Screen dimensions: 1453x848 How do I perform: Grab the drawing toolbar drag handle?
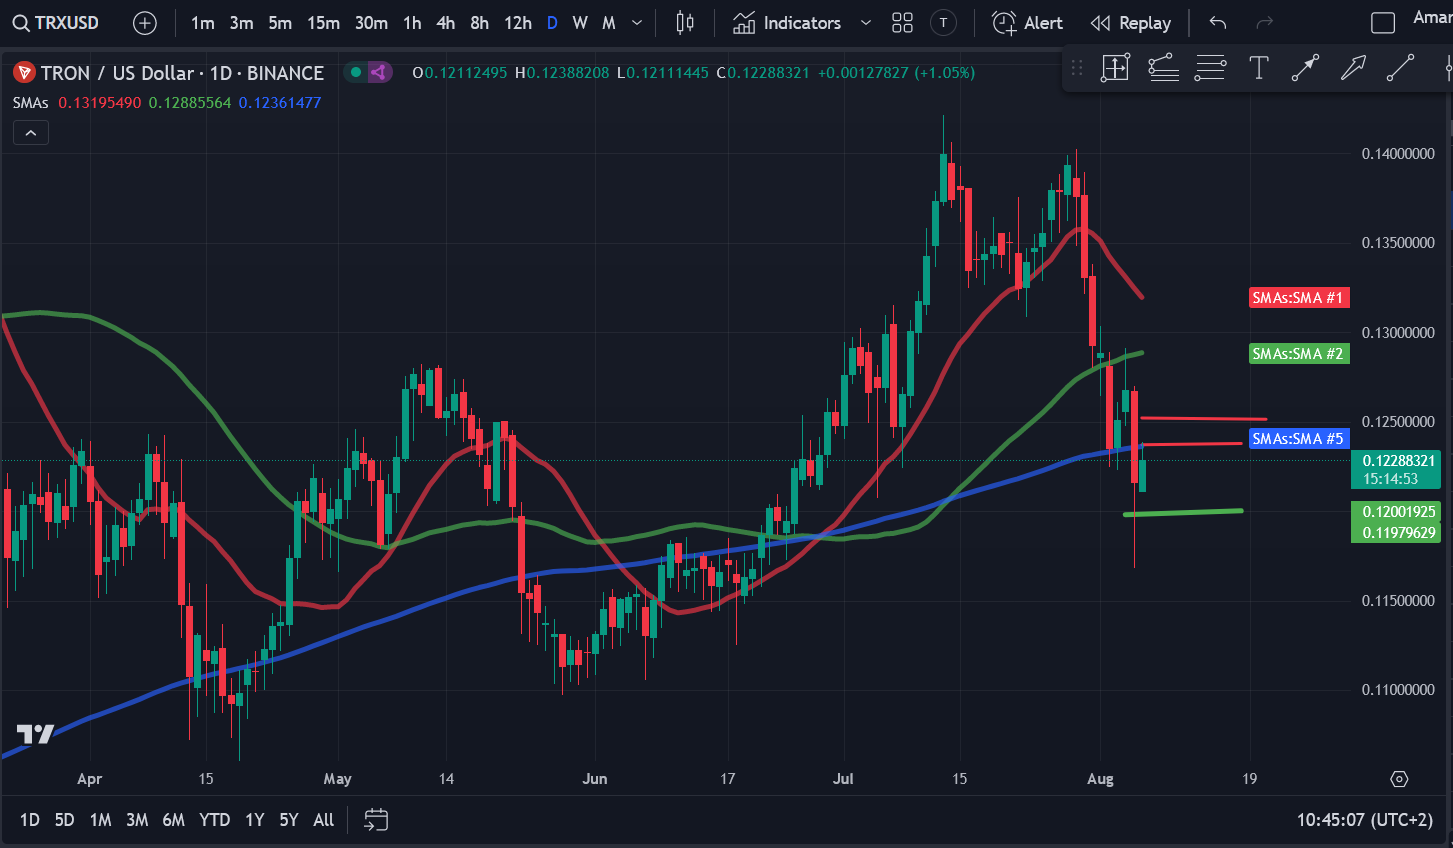click(1077, 68)
